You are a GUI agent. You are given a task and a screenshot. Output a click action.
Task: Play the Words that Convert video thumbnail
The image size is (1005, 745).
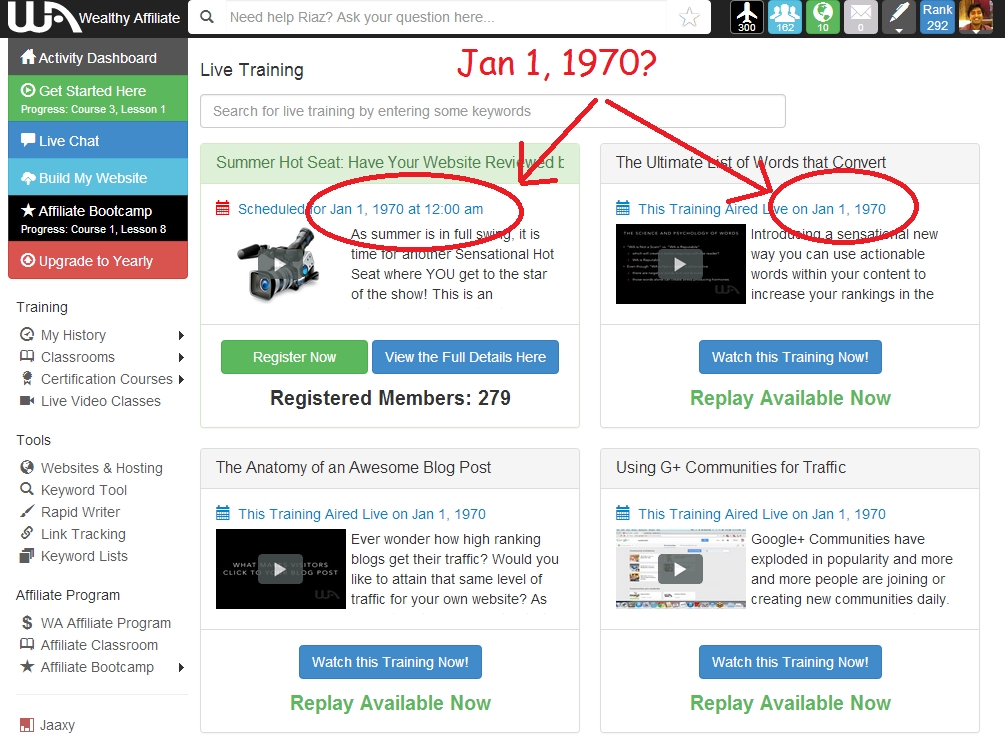click(x=681, y=264)
